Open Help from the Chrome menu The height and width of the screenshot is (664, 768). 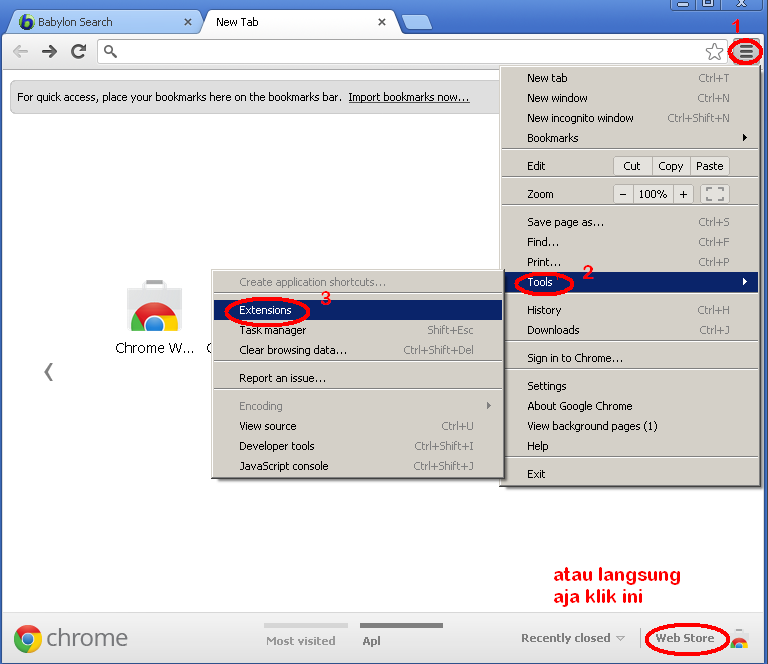630,446
